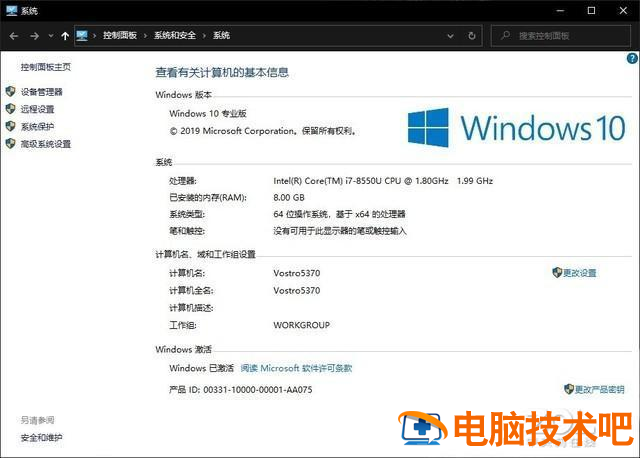Click the 计算机名 value Vostro5370
This screenshot has height=458, width=640.
[x=297, y=273]
